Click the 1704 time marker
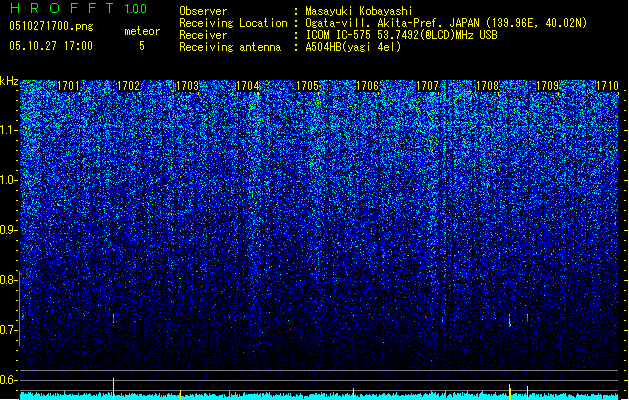Viewport: 629px width, 400px height. pyautogui.click(x=248, y=86)
